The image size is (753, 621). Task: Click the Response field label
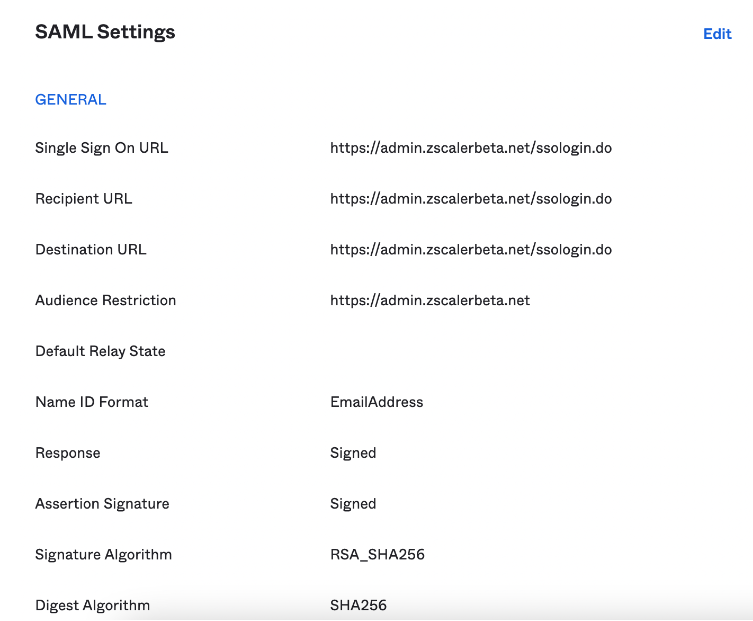(x=67, y=453)
